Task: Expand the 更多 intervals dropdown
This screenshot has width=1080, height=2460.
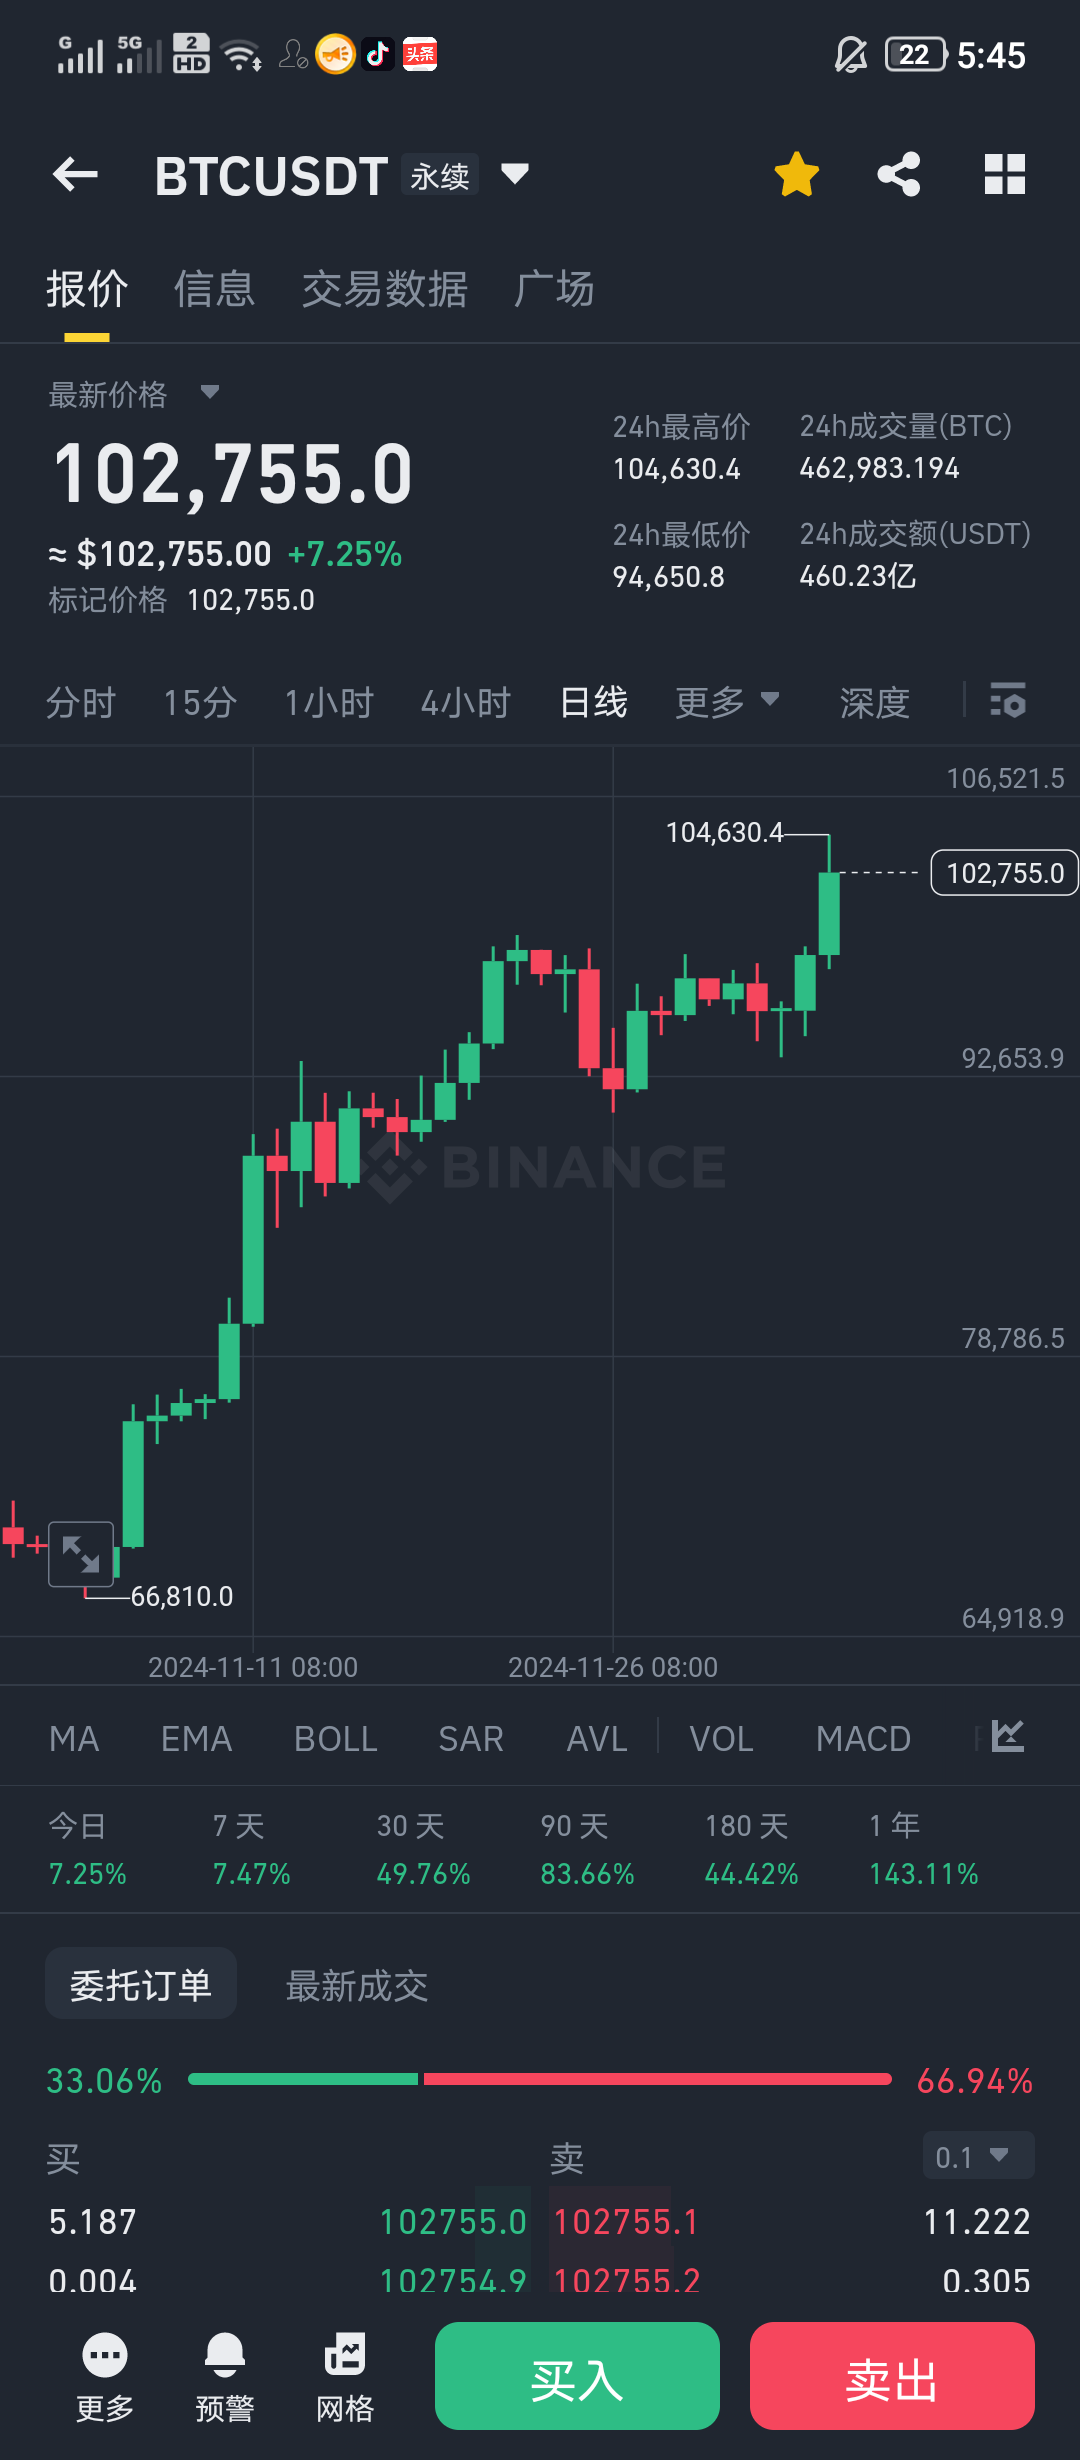Action: click(727, 703)
